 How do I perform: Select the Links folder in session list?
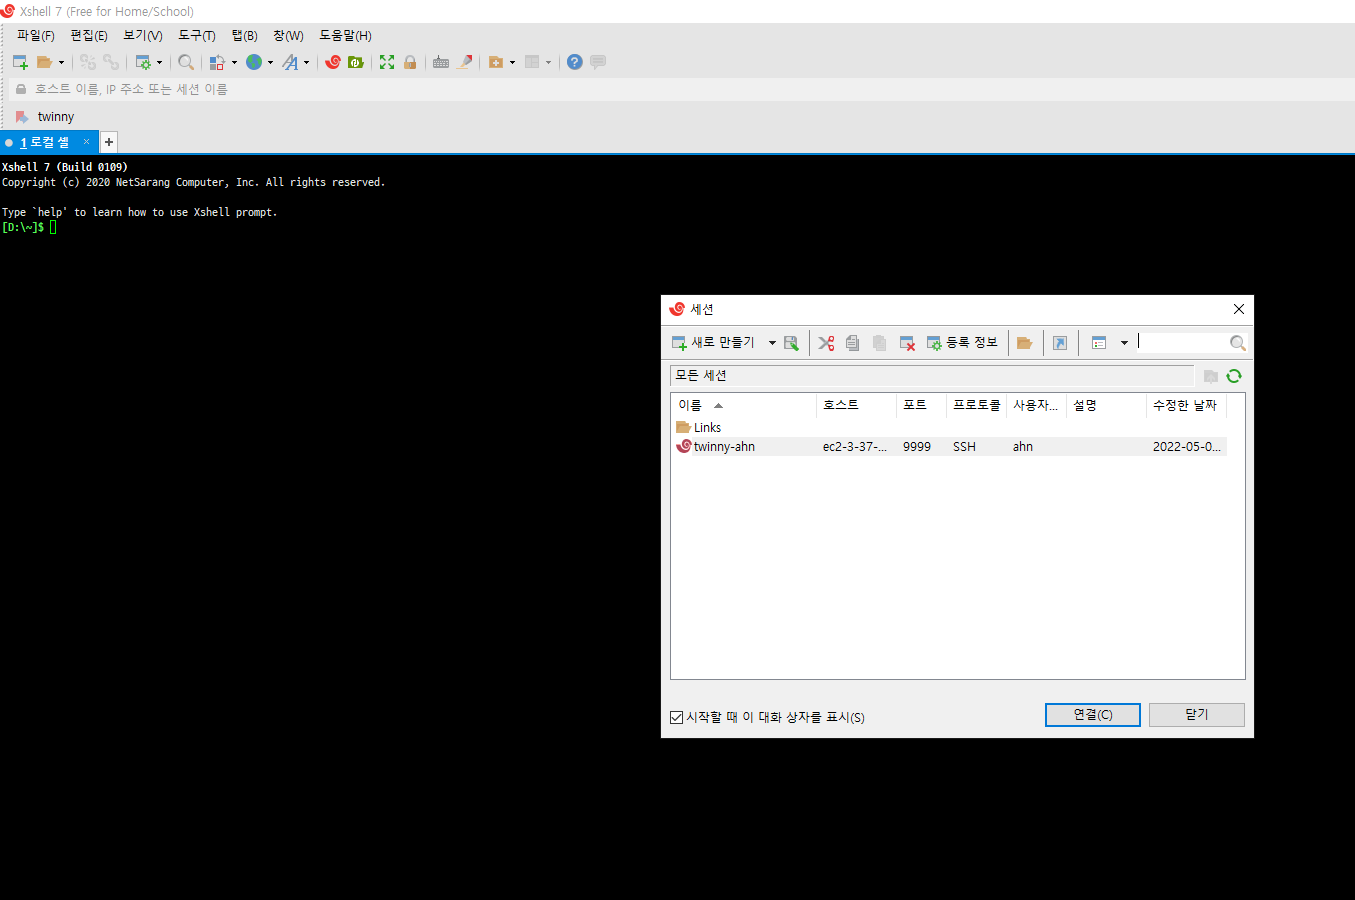699,428
